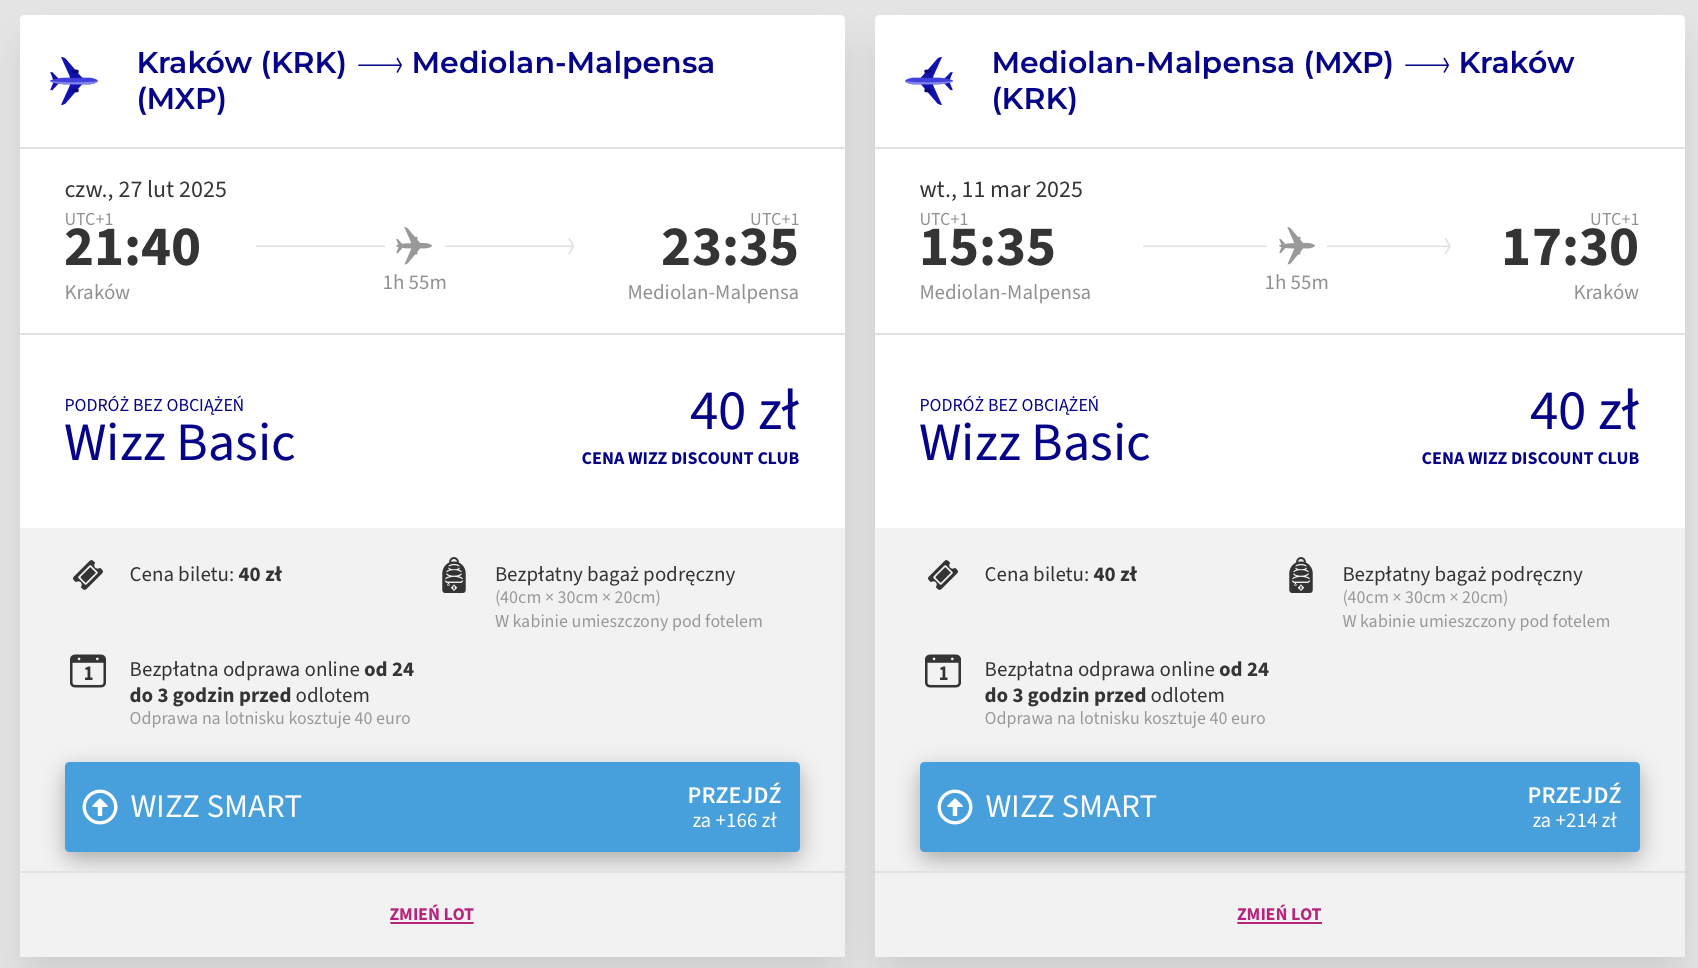Click the gray plane icon on the 15:35 flight line

point(1296,245)
